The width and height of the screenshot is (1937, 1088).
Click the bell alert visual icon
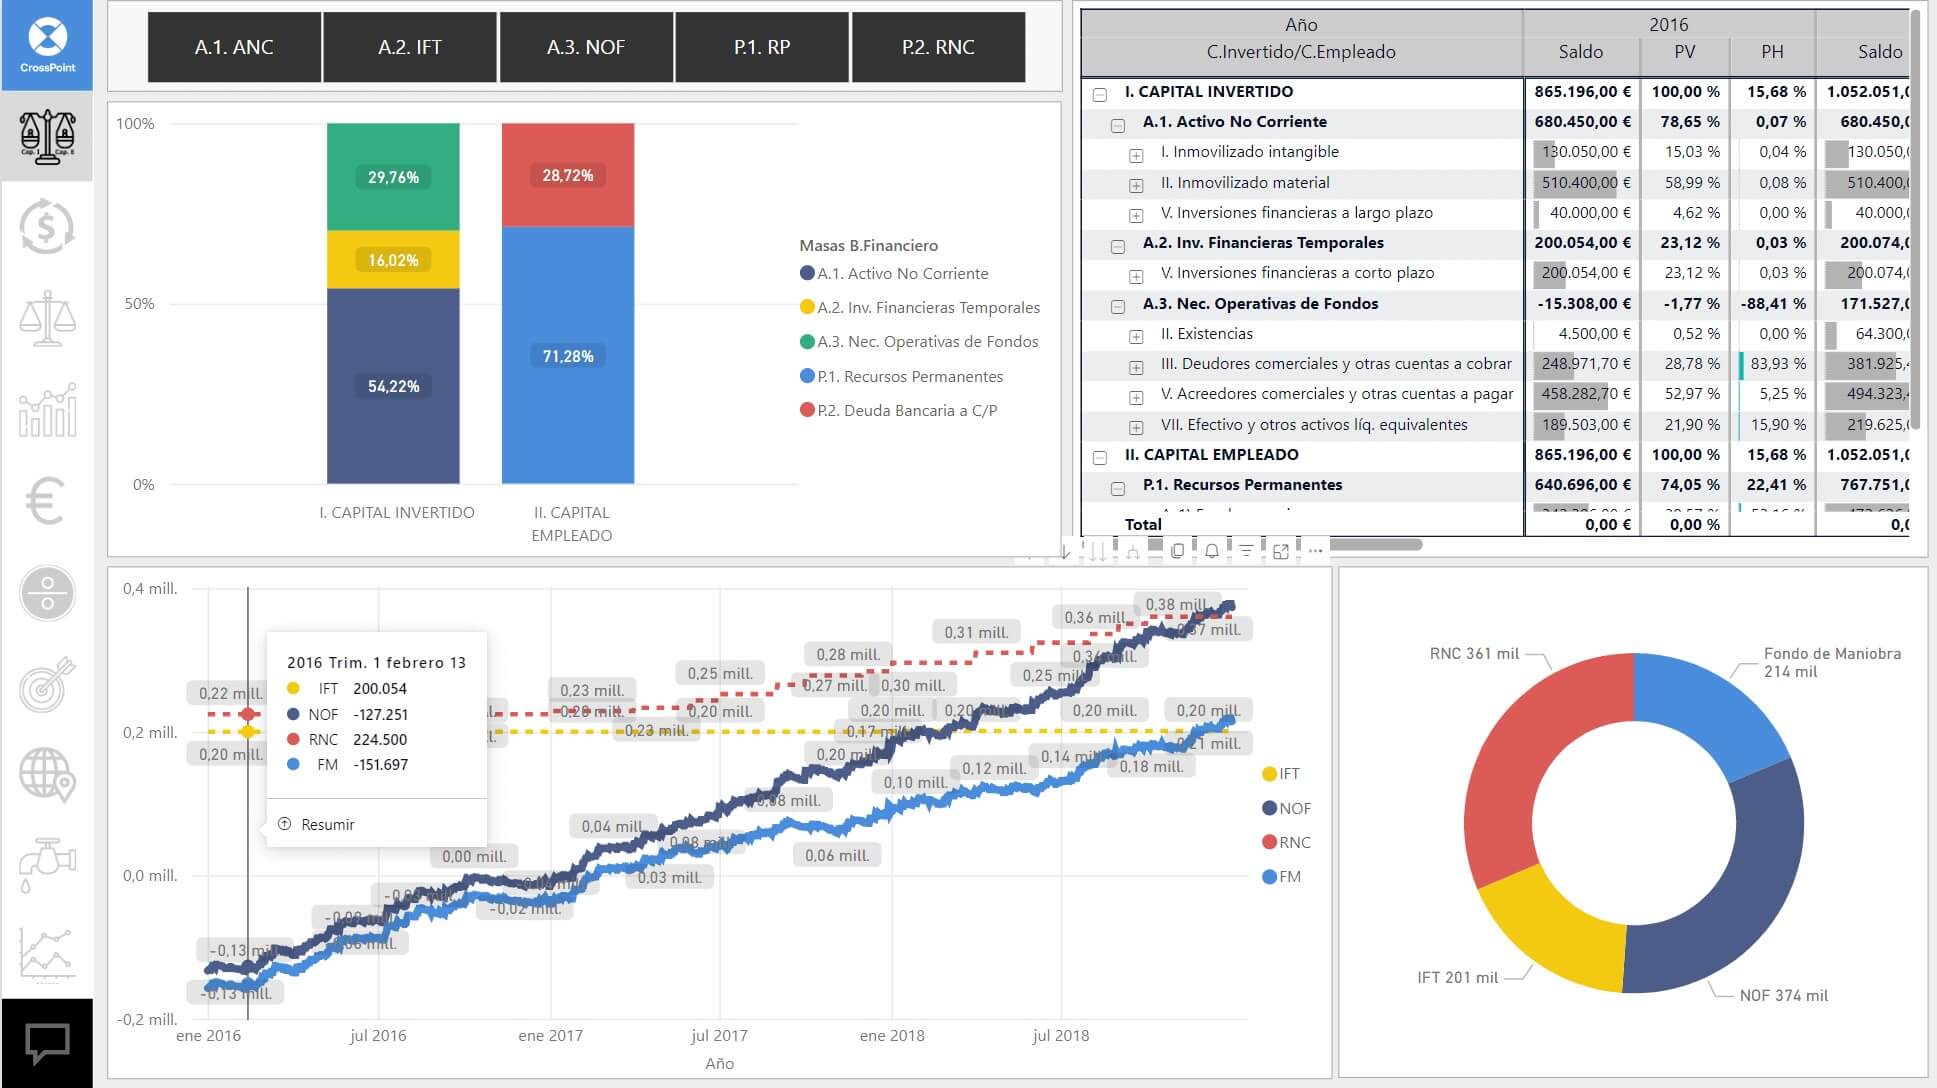pos(1212,550)
